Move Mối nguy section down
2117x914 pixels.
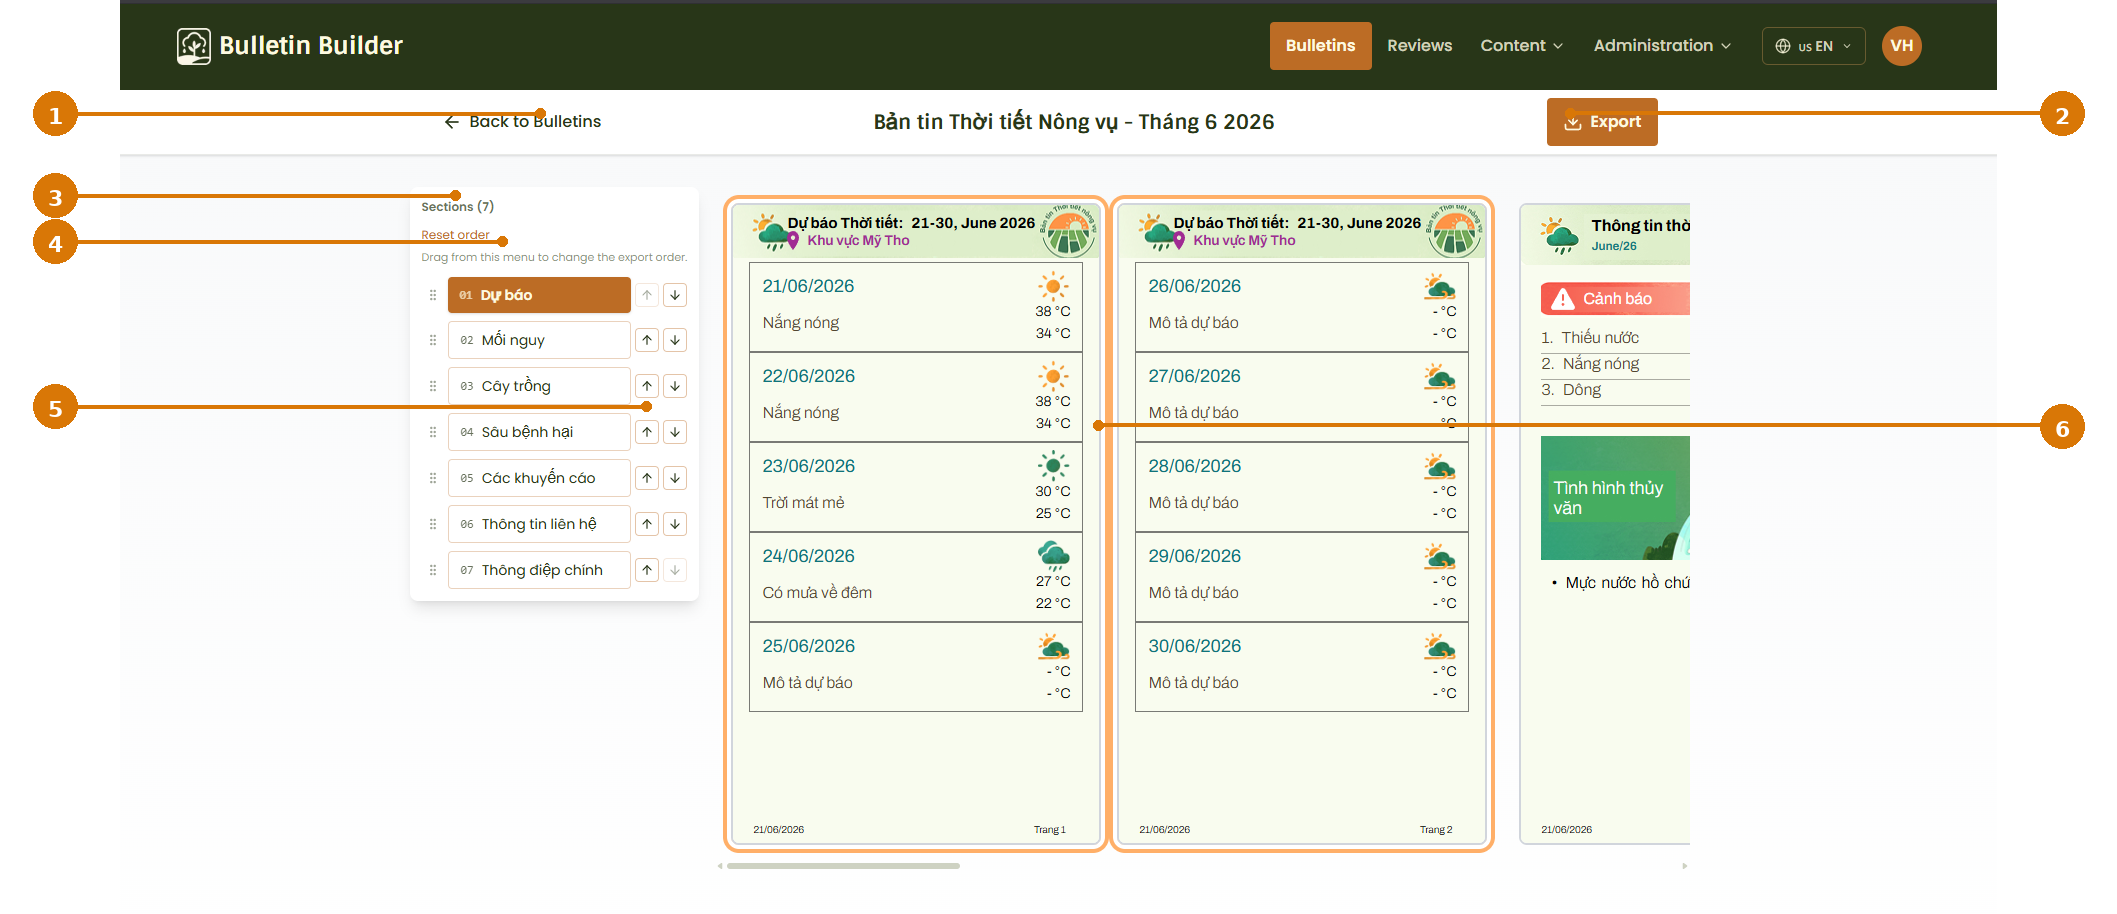coord(675,340)
